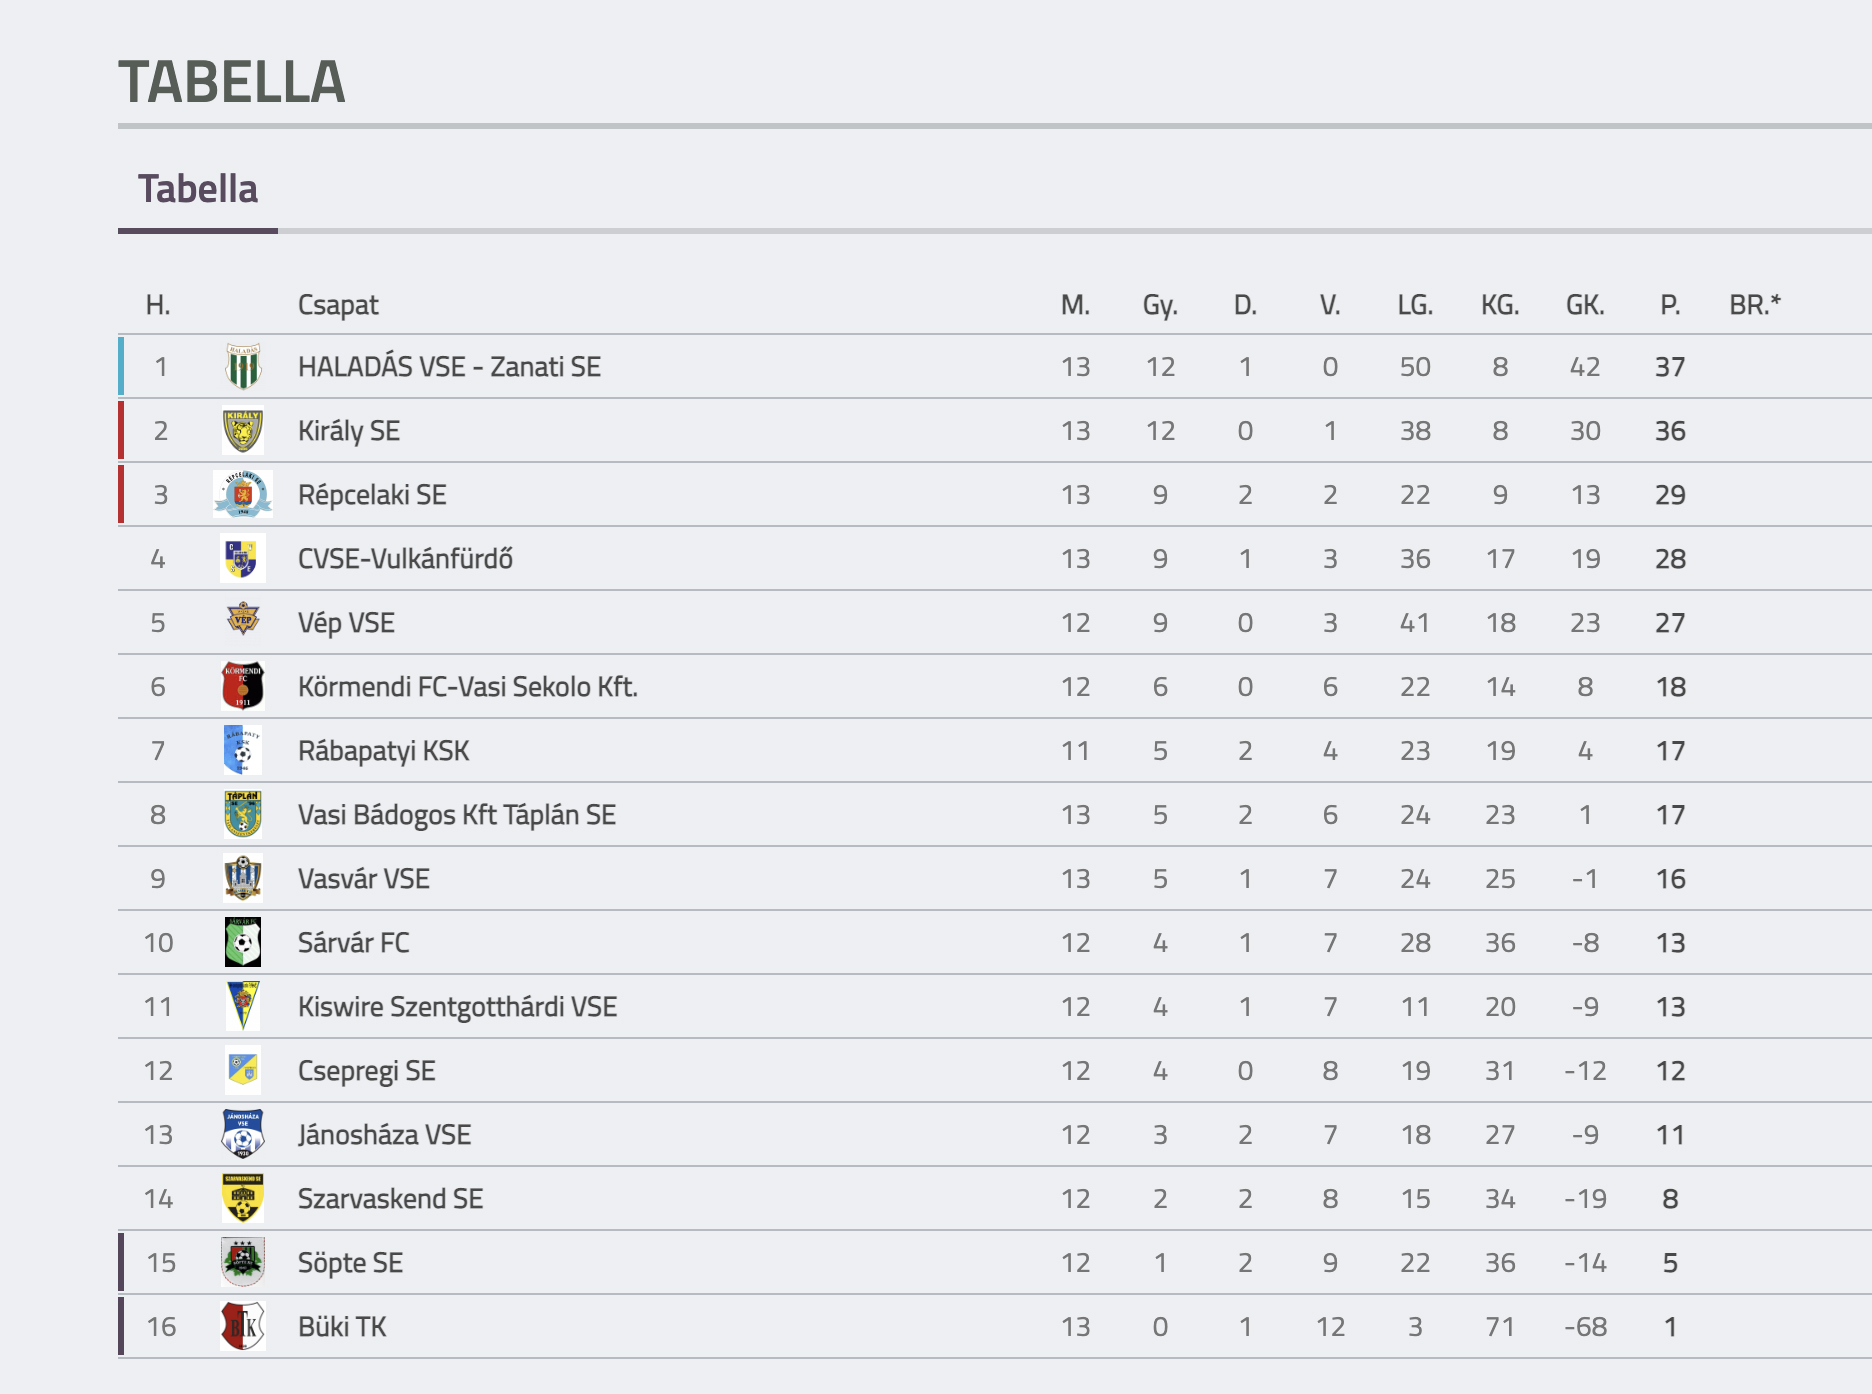Open the Sárvár FC green logo
Image resolution: width=1872 pixels, height=1394 pixels.
243,942
